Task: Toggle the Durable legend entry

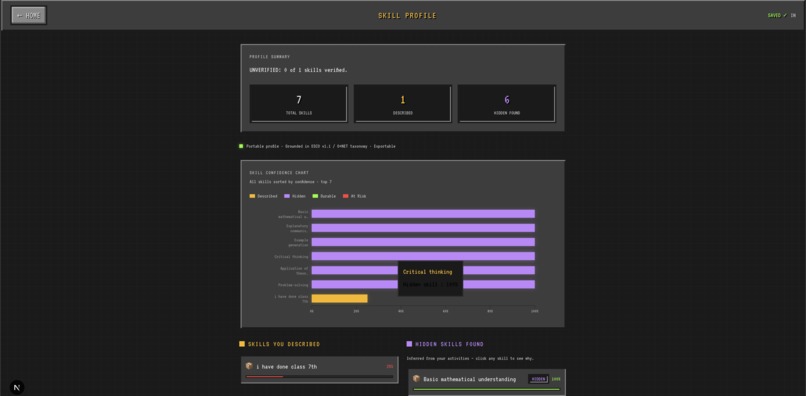Action: point(324,196)
